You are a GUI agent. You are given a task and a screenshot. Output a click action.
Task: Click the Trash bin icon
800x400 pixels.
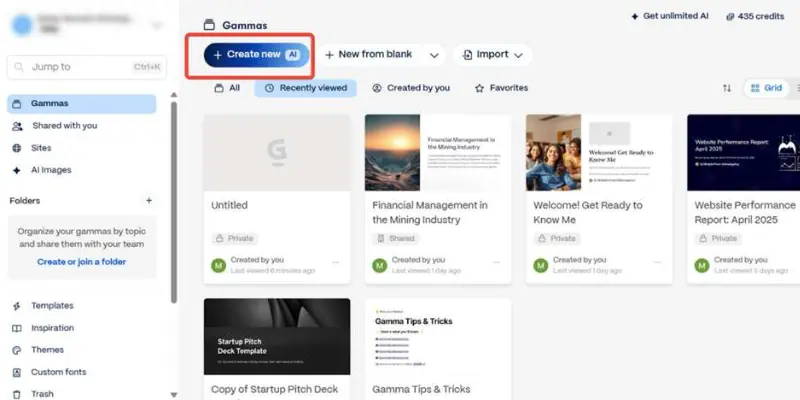pyautogui.click(x=17, y=394)
